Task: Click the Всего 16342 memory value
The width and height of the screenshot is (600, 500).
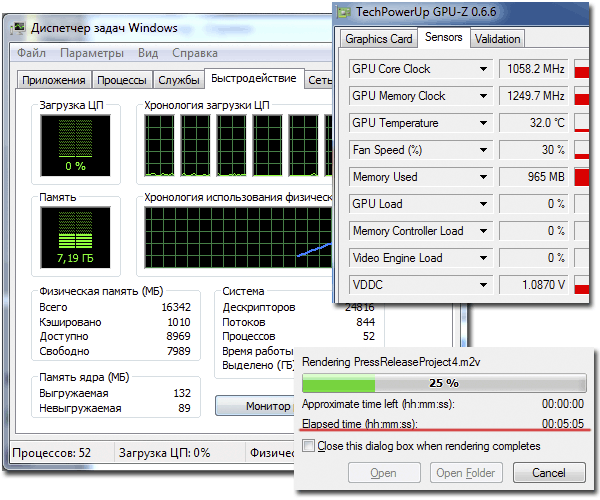Action: (176, 307)
